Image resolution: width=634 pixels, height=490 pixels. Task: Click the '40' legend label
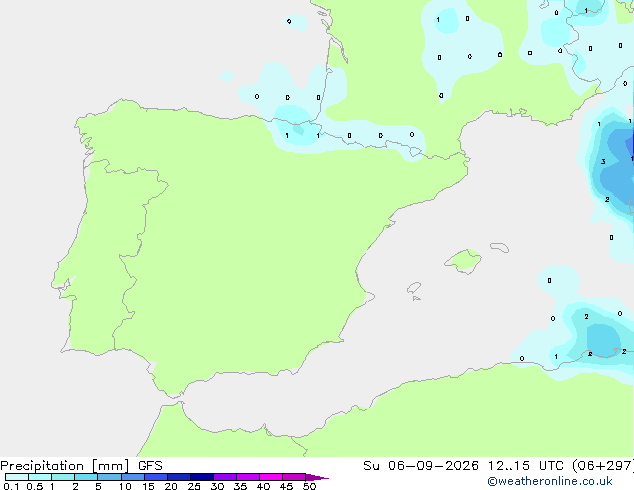click(x=263, y=486)
